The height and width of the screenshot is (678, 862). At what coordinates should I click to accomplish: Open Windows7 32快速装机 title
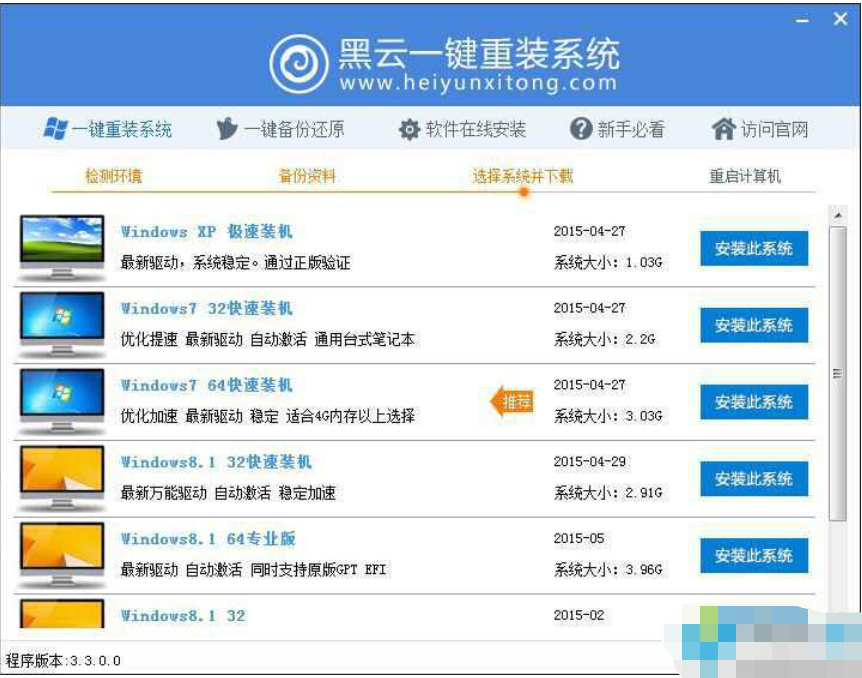(x=207, y=308)
